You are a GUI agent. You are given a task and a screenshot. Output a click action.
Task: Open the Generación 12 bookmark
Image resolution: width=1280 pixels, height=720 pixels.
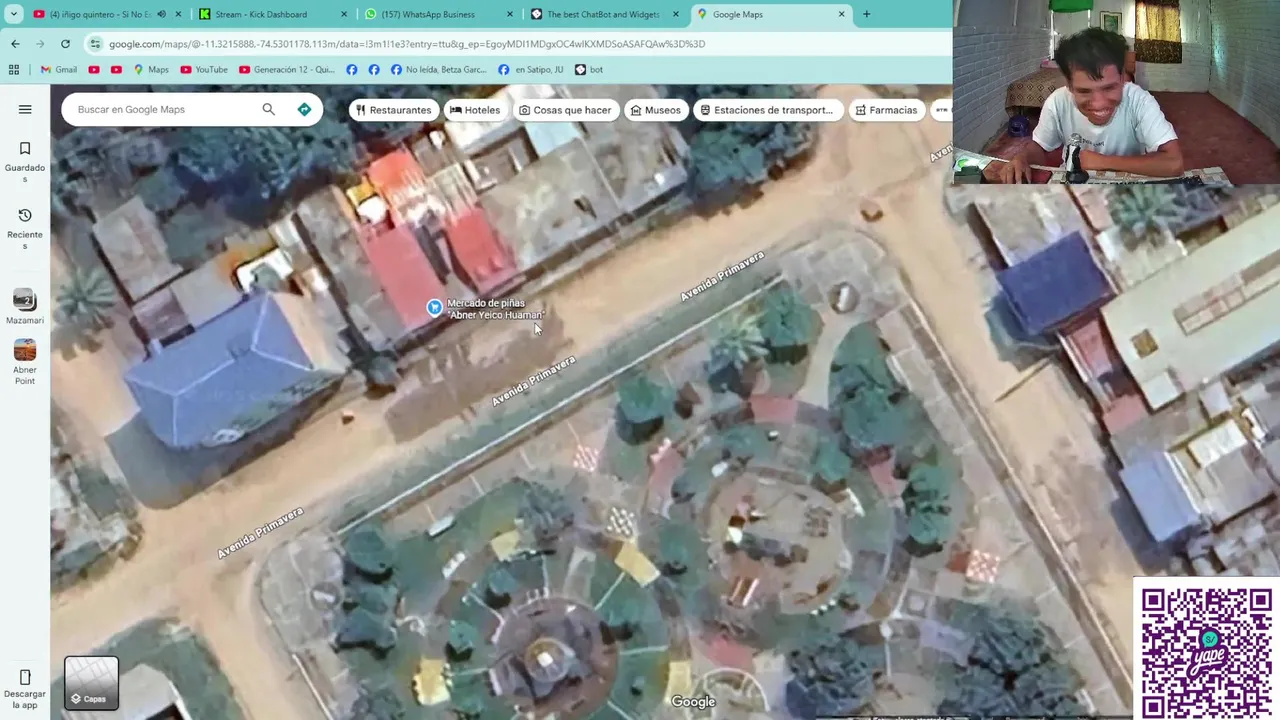click(287, 69)
